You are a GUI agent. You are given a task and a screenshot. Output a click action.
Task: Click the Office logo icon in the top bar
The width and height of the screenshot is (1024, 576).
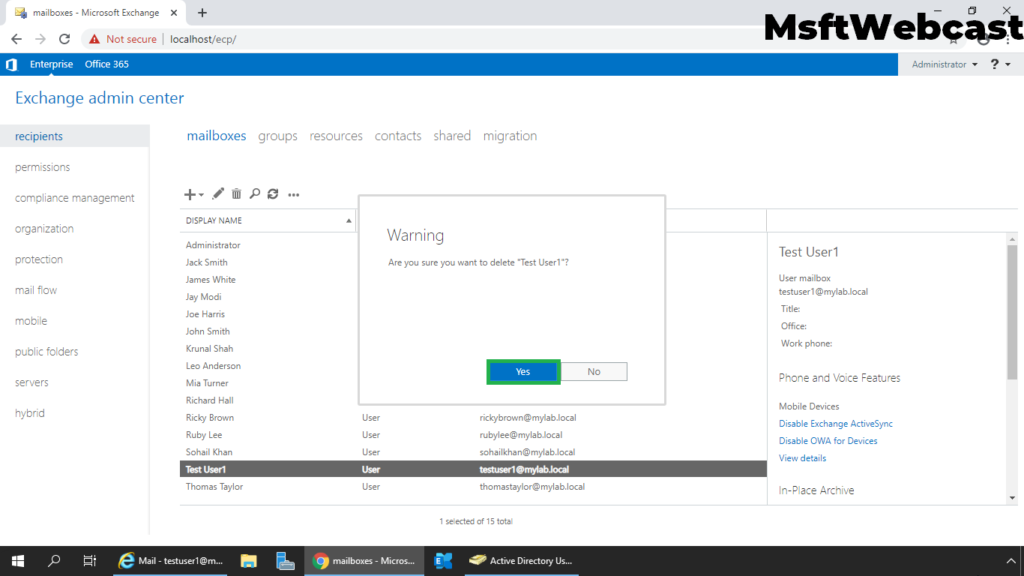pos(11,64)
